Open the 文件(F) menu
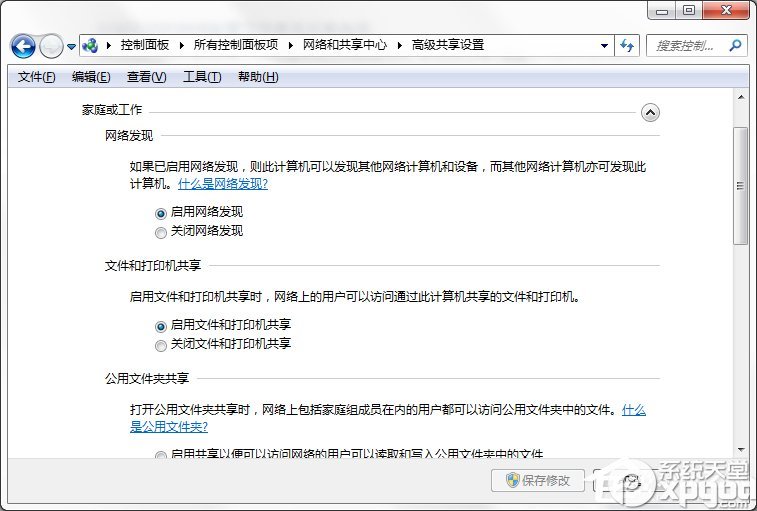Screen dimensions: 757x511 point(36,77)
